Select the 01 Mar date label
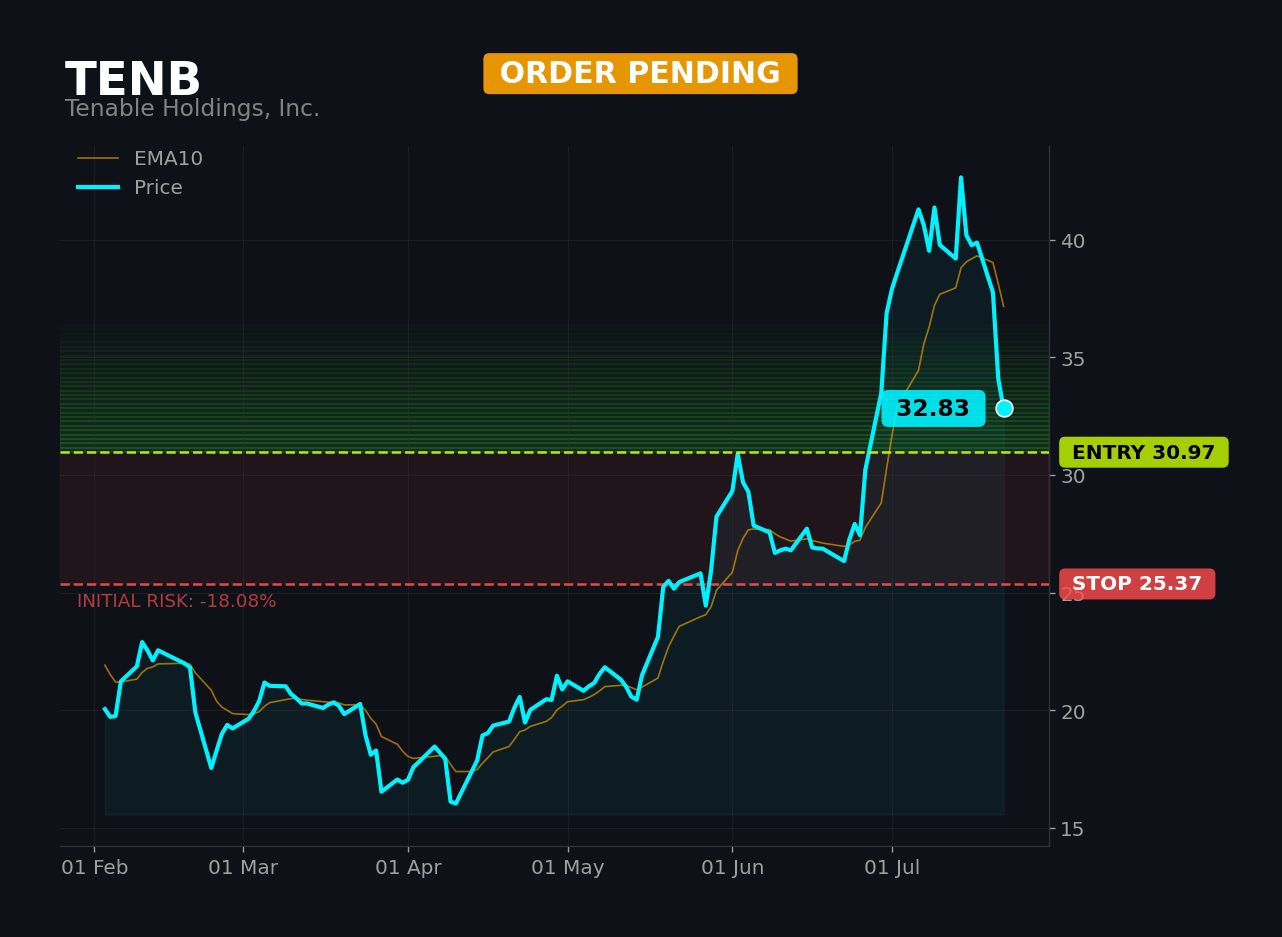This screenshot has width=1282, height=937. (243, 868)
